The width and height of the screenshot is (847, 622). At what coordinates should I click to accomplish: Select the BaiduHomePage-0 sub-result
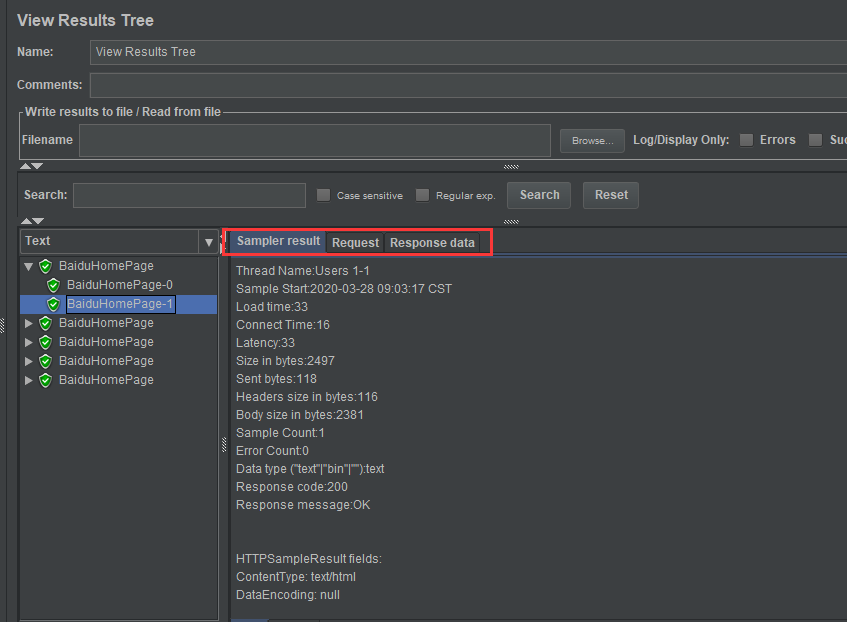119,285
